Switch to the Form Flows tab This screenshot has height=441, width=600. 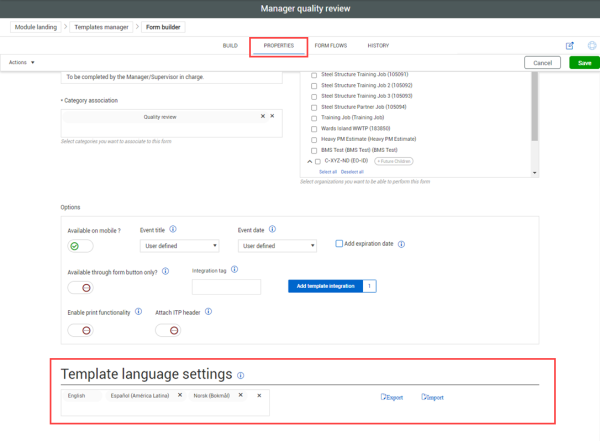[330, 45]
